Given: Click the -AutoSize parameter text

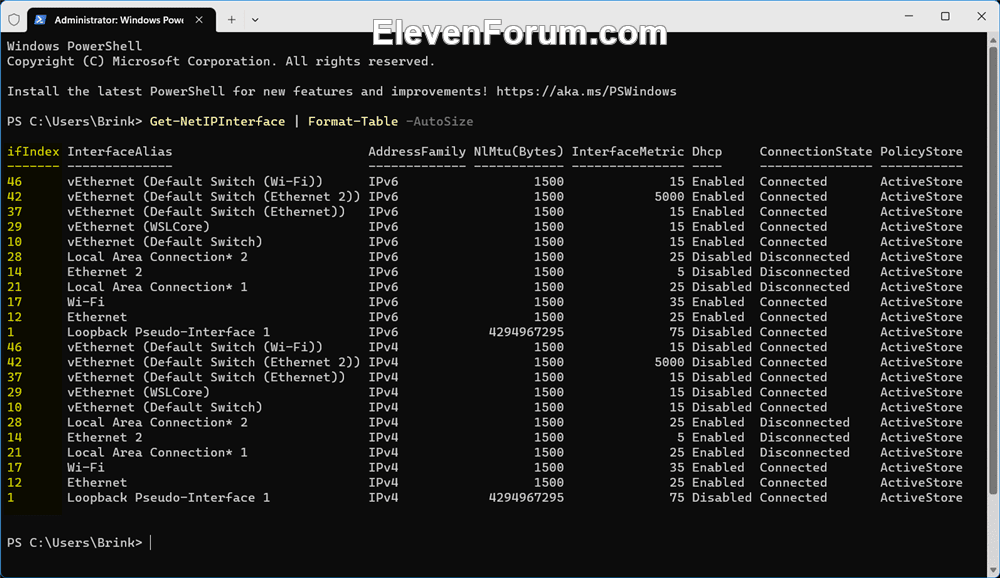Looking at the screenshot, I should (439, 121).
